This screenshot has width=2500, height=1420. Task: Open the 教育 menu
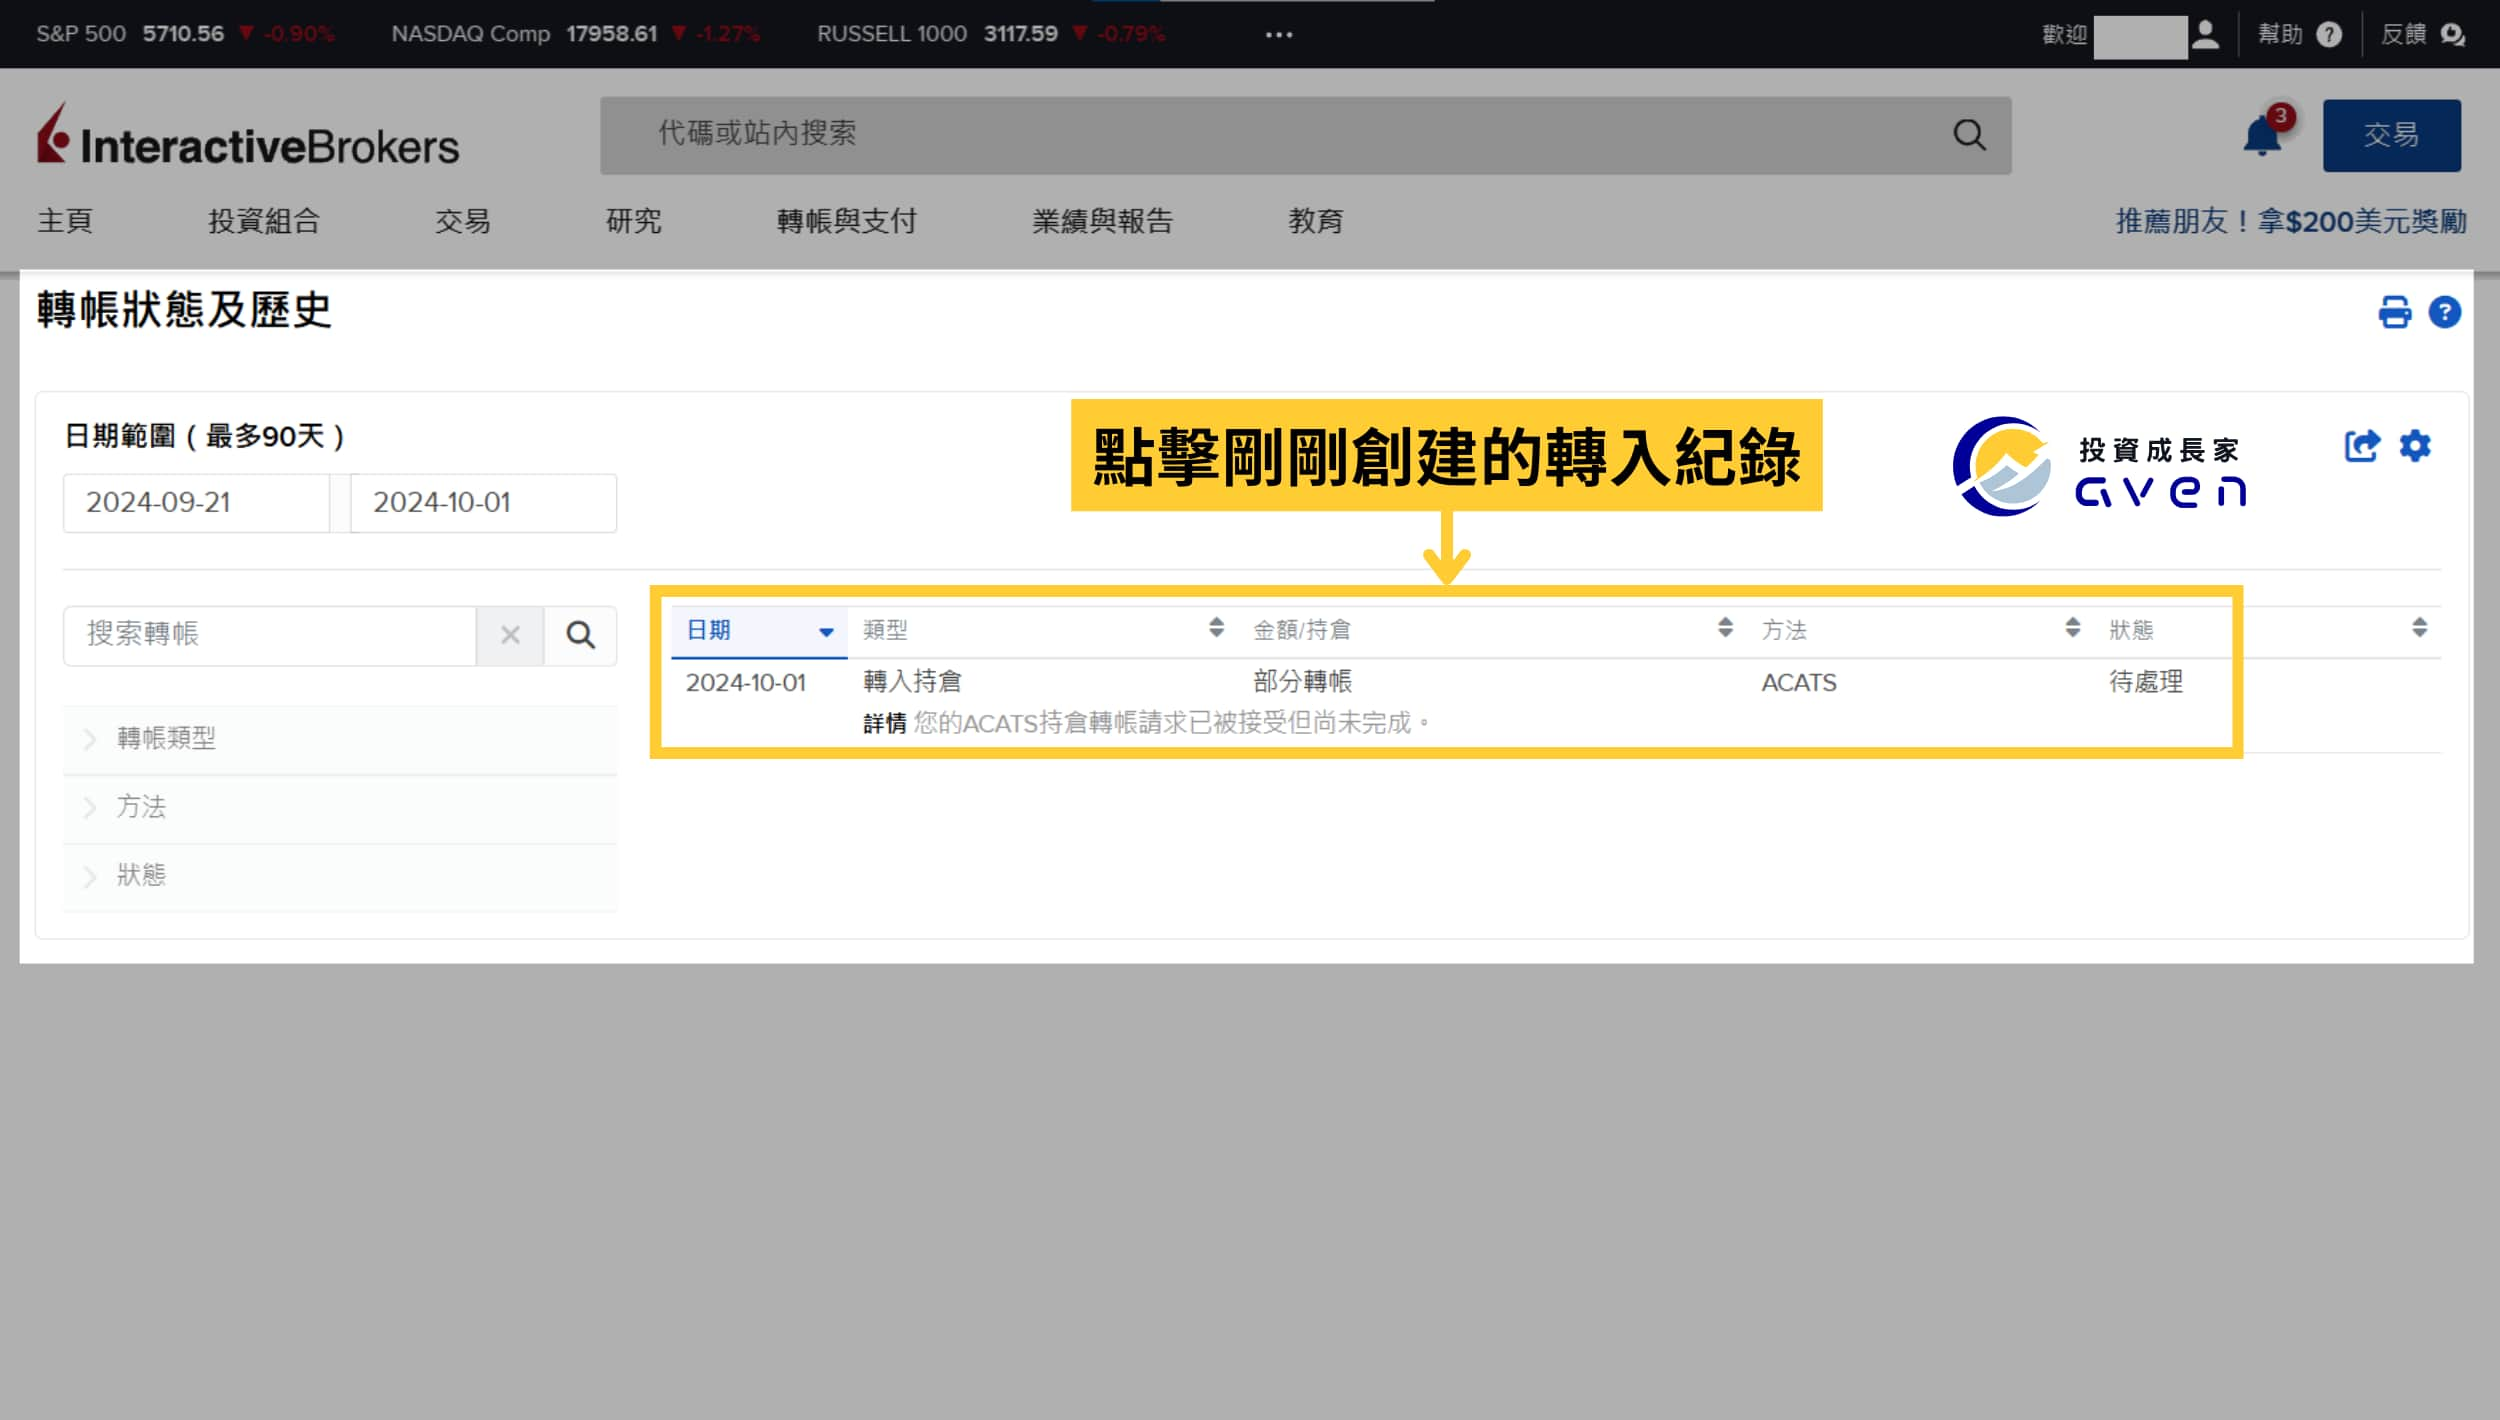[1316, 221]
